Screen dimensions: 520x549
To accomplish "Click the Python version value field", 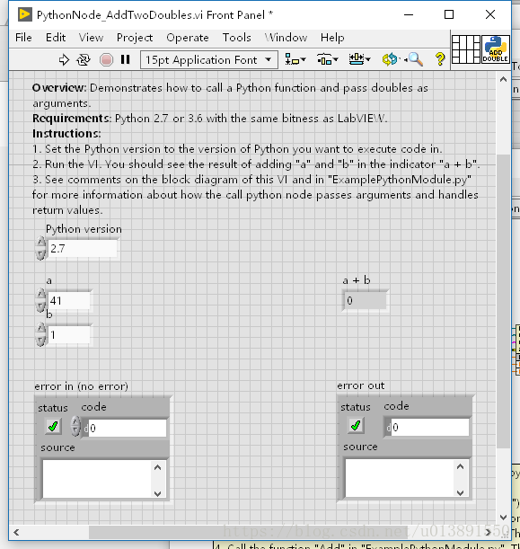I will point(83,249).
